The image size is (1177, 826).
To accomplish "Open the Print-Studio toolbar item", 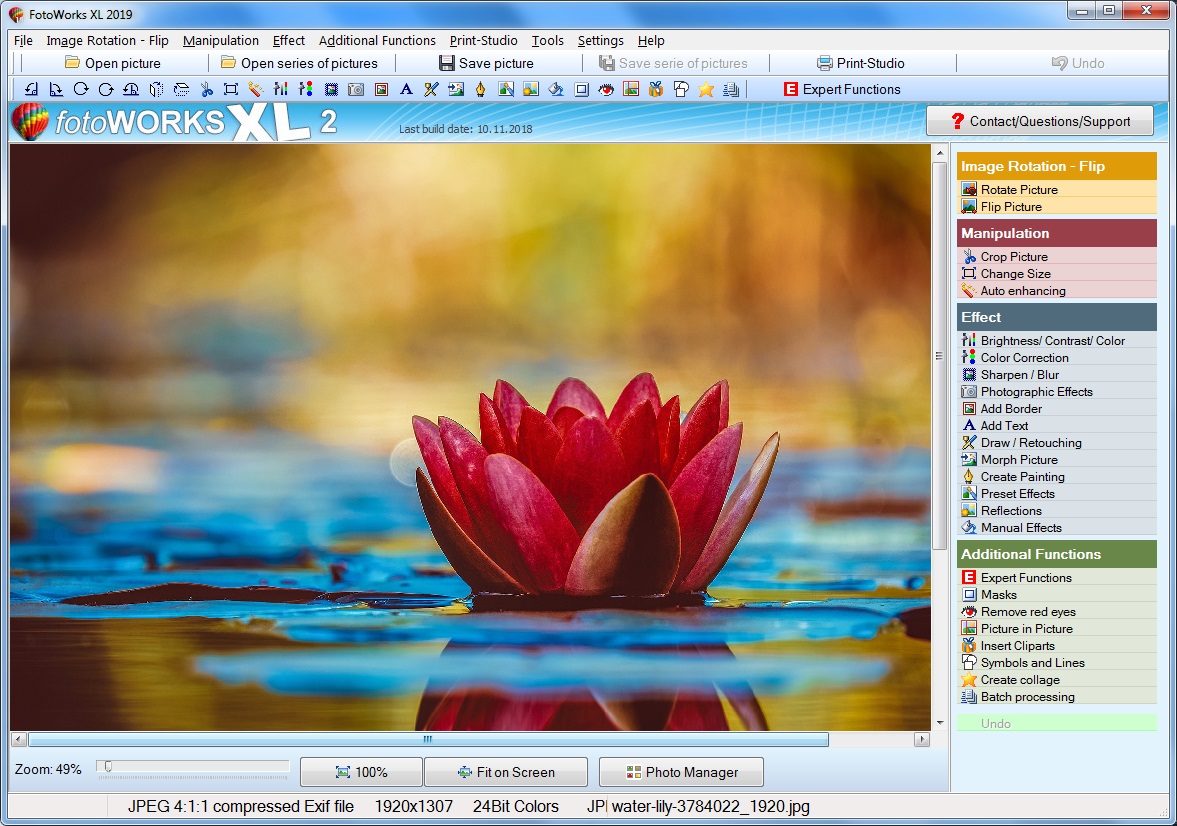I will 861,62.
